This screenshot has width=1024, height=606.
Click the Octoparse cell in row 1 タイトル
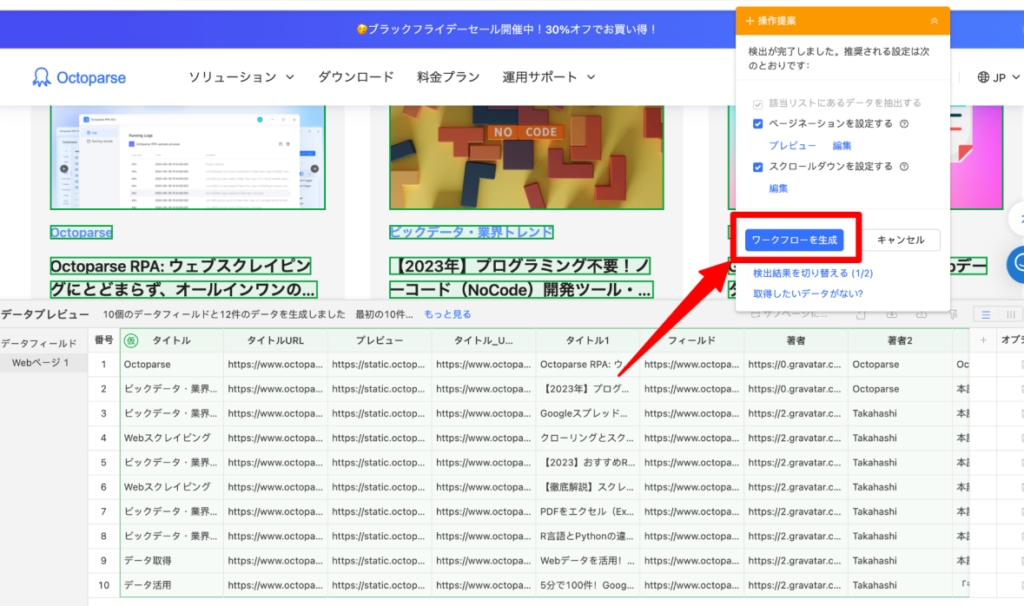(x=172, y=364)
